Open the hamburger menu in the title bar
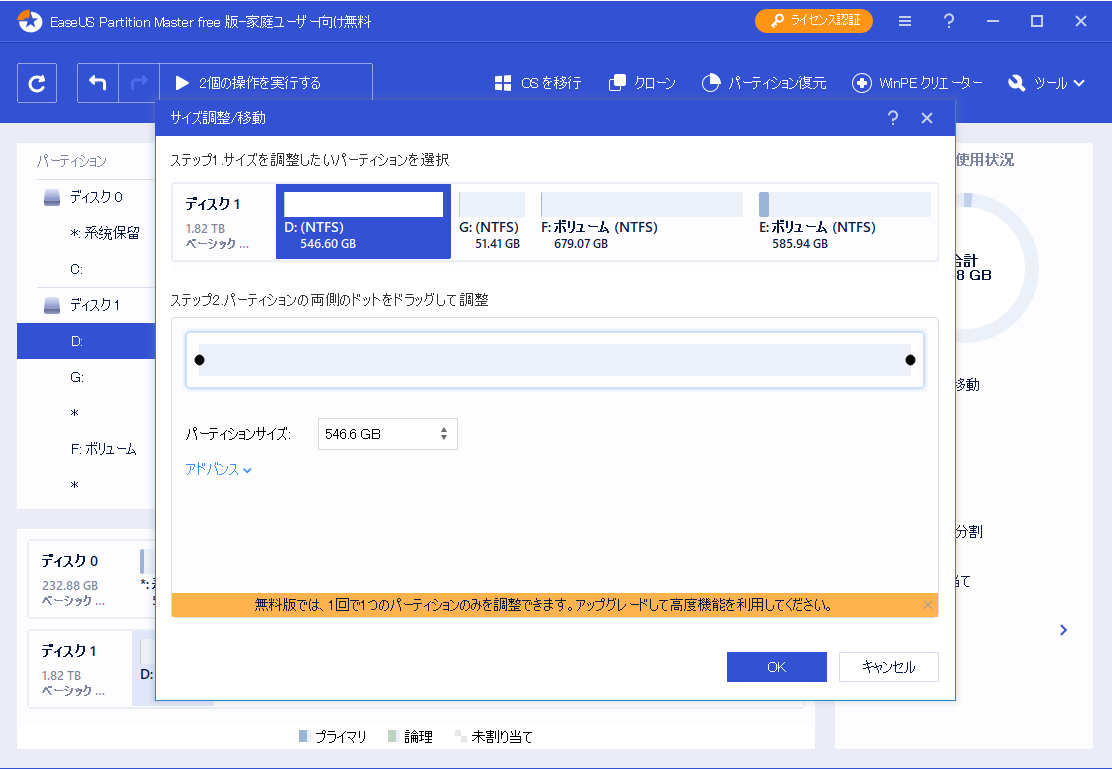 (905, 21)
